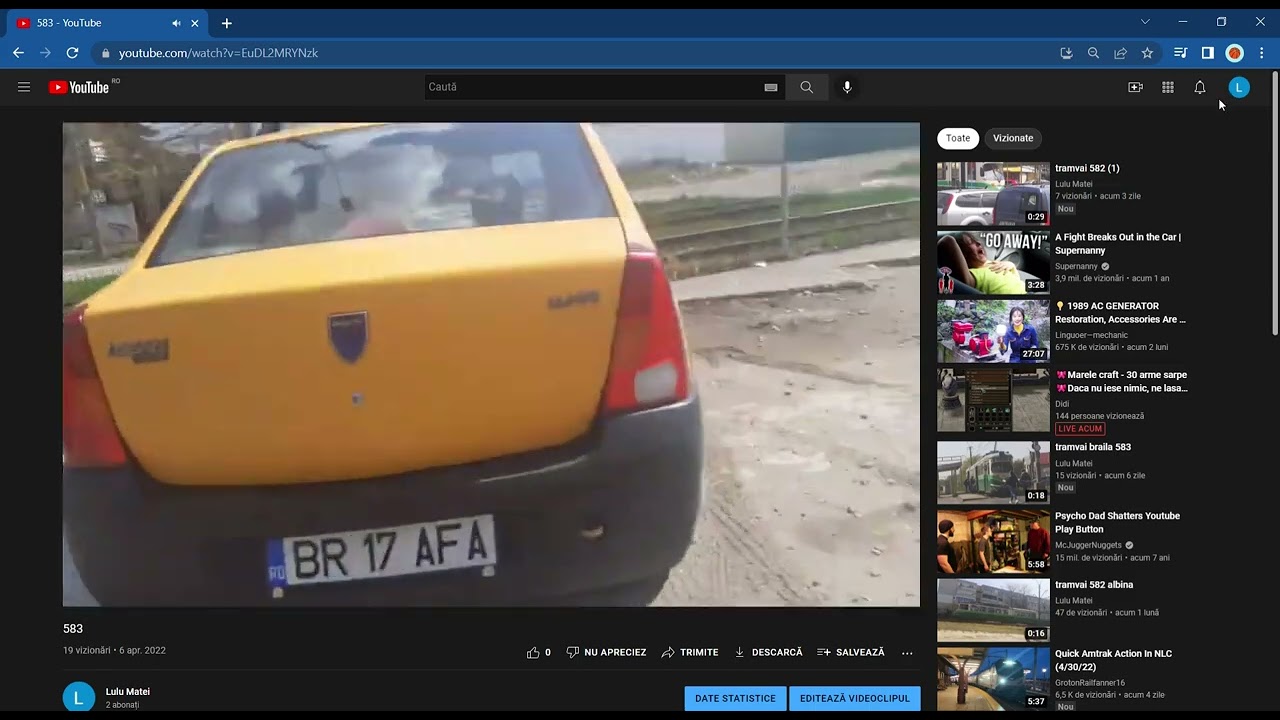Reload the page in Chrome
Image resolution: width=1280 pixels, height=720 pixels.
72,53
